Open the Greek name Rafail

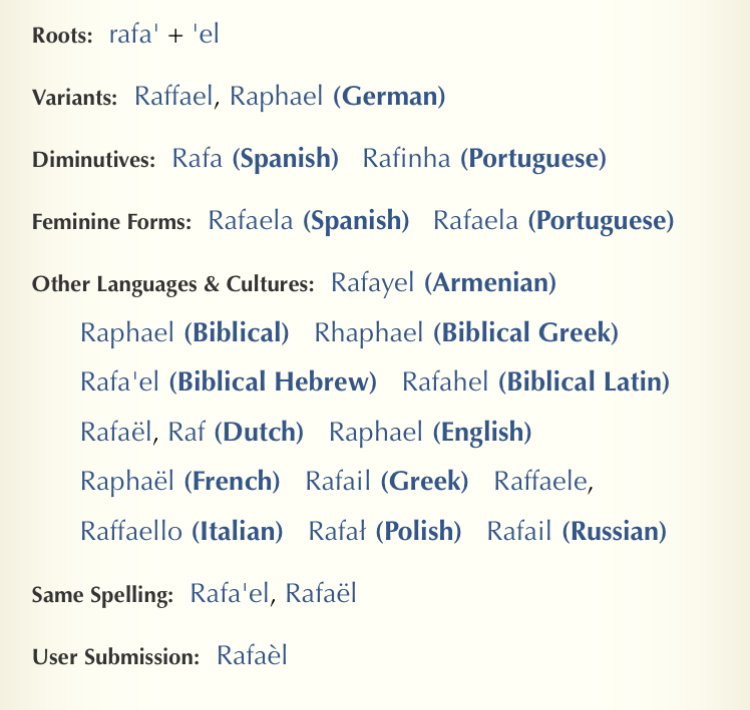[338, 481]
